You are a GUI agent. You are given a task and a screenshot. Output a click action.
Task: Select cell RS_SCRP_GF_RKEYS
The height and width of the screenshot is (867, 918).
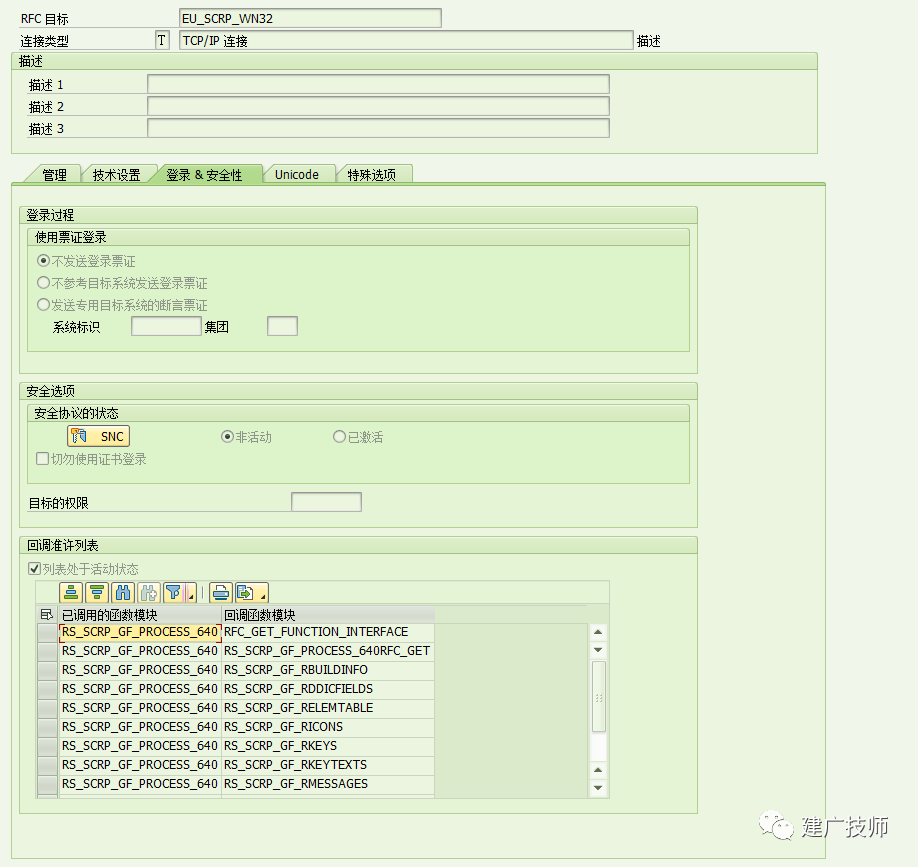point(328,746)
